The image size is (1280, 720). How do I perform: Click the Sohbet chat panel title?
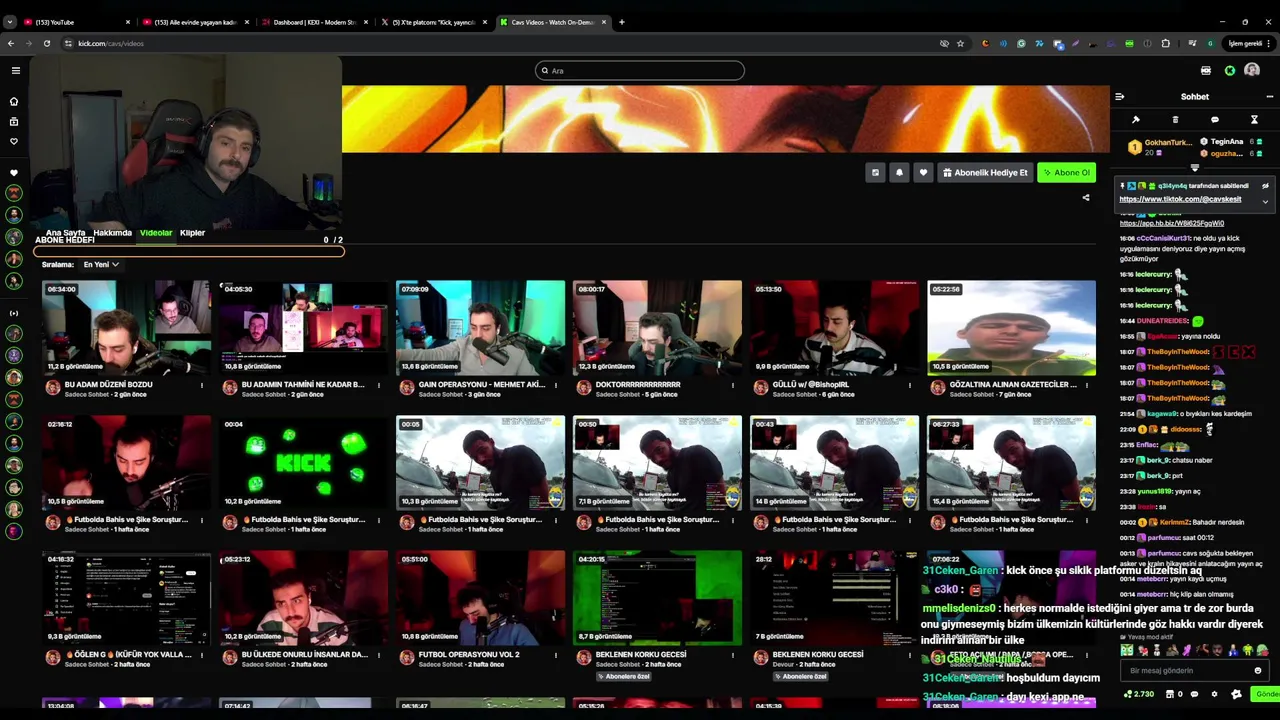1194,97
